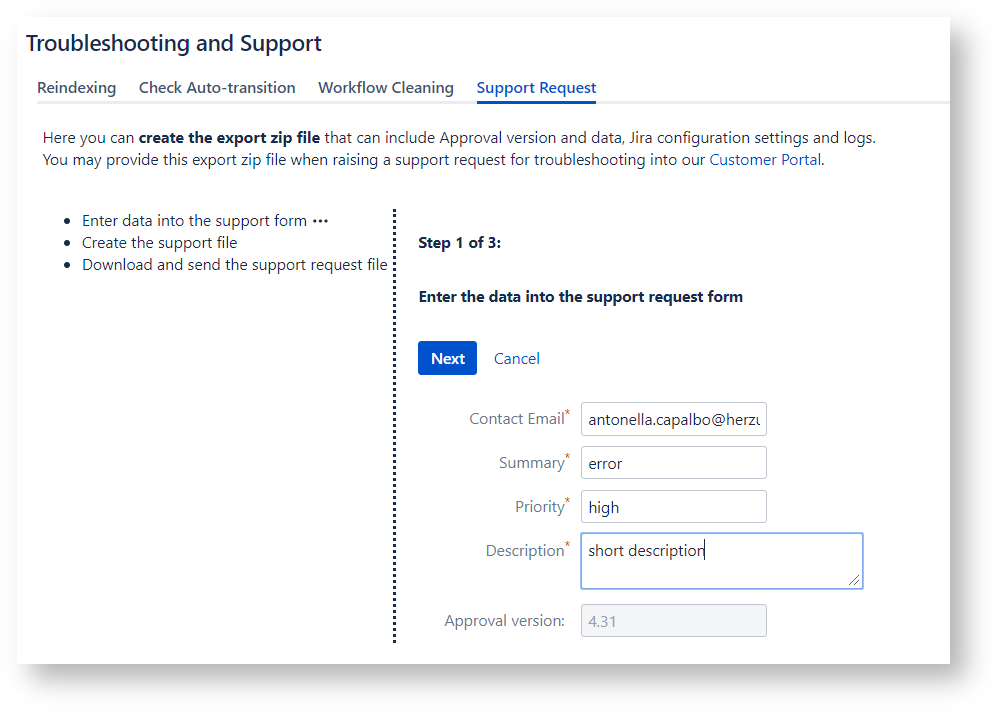Click the Priority field showing "high"

673,507
